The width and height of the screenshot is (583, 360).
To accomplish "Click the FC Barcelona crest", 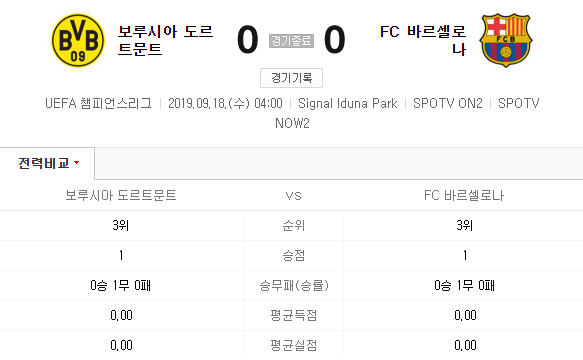I will click(506, 41).
